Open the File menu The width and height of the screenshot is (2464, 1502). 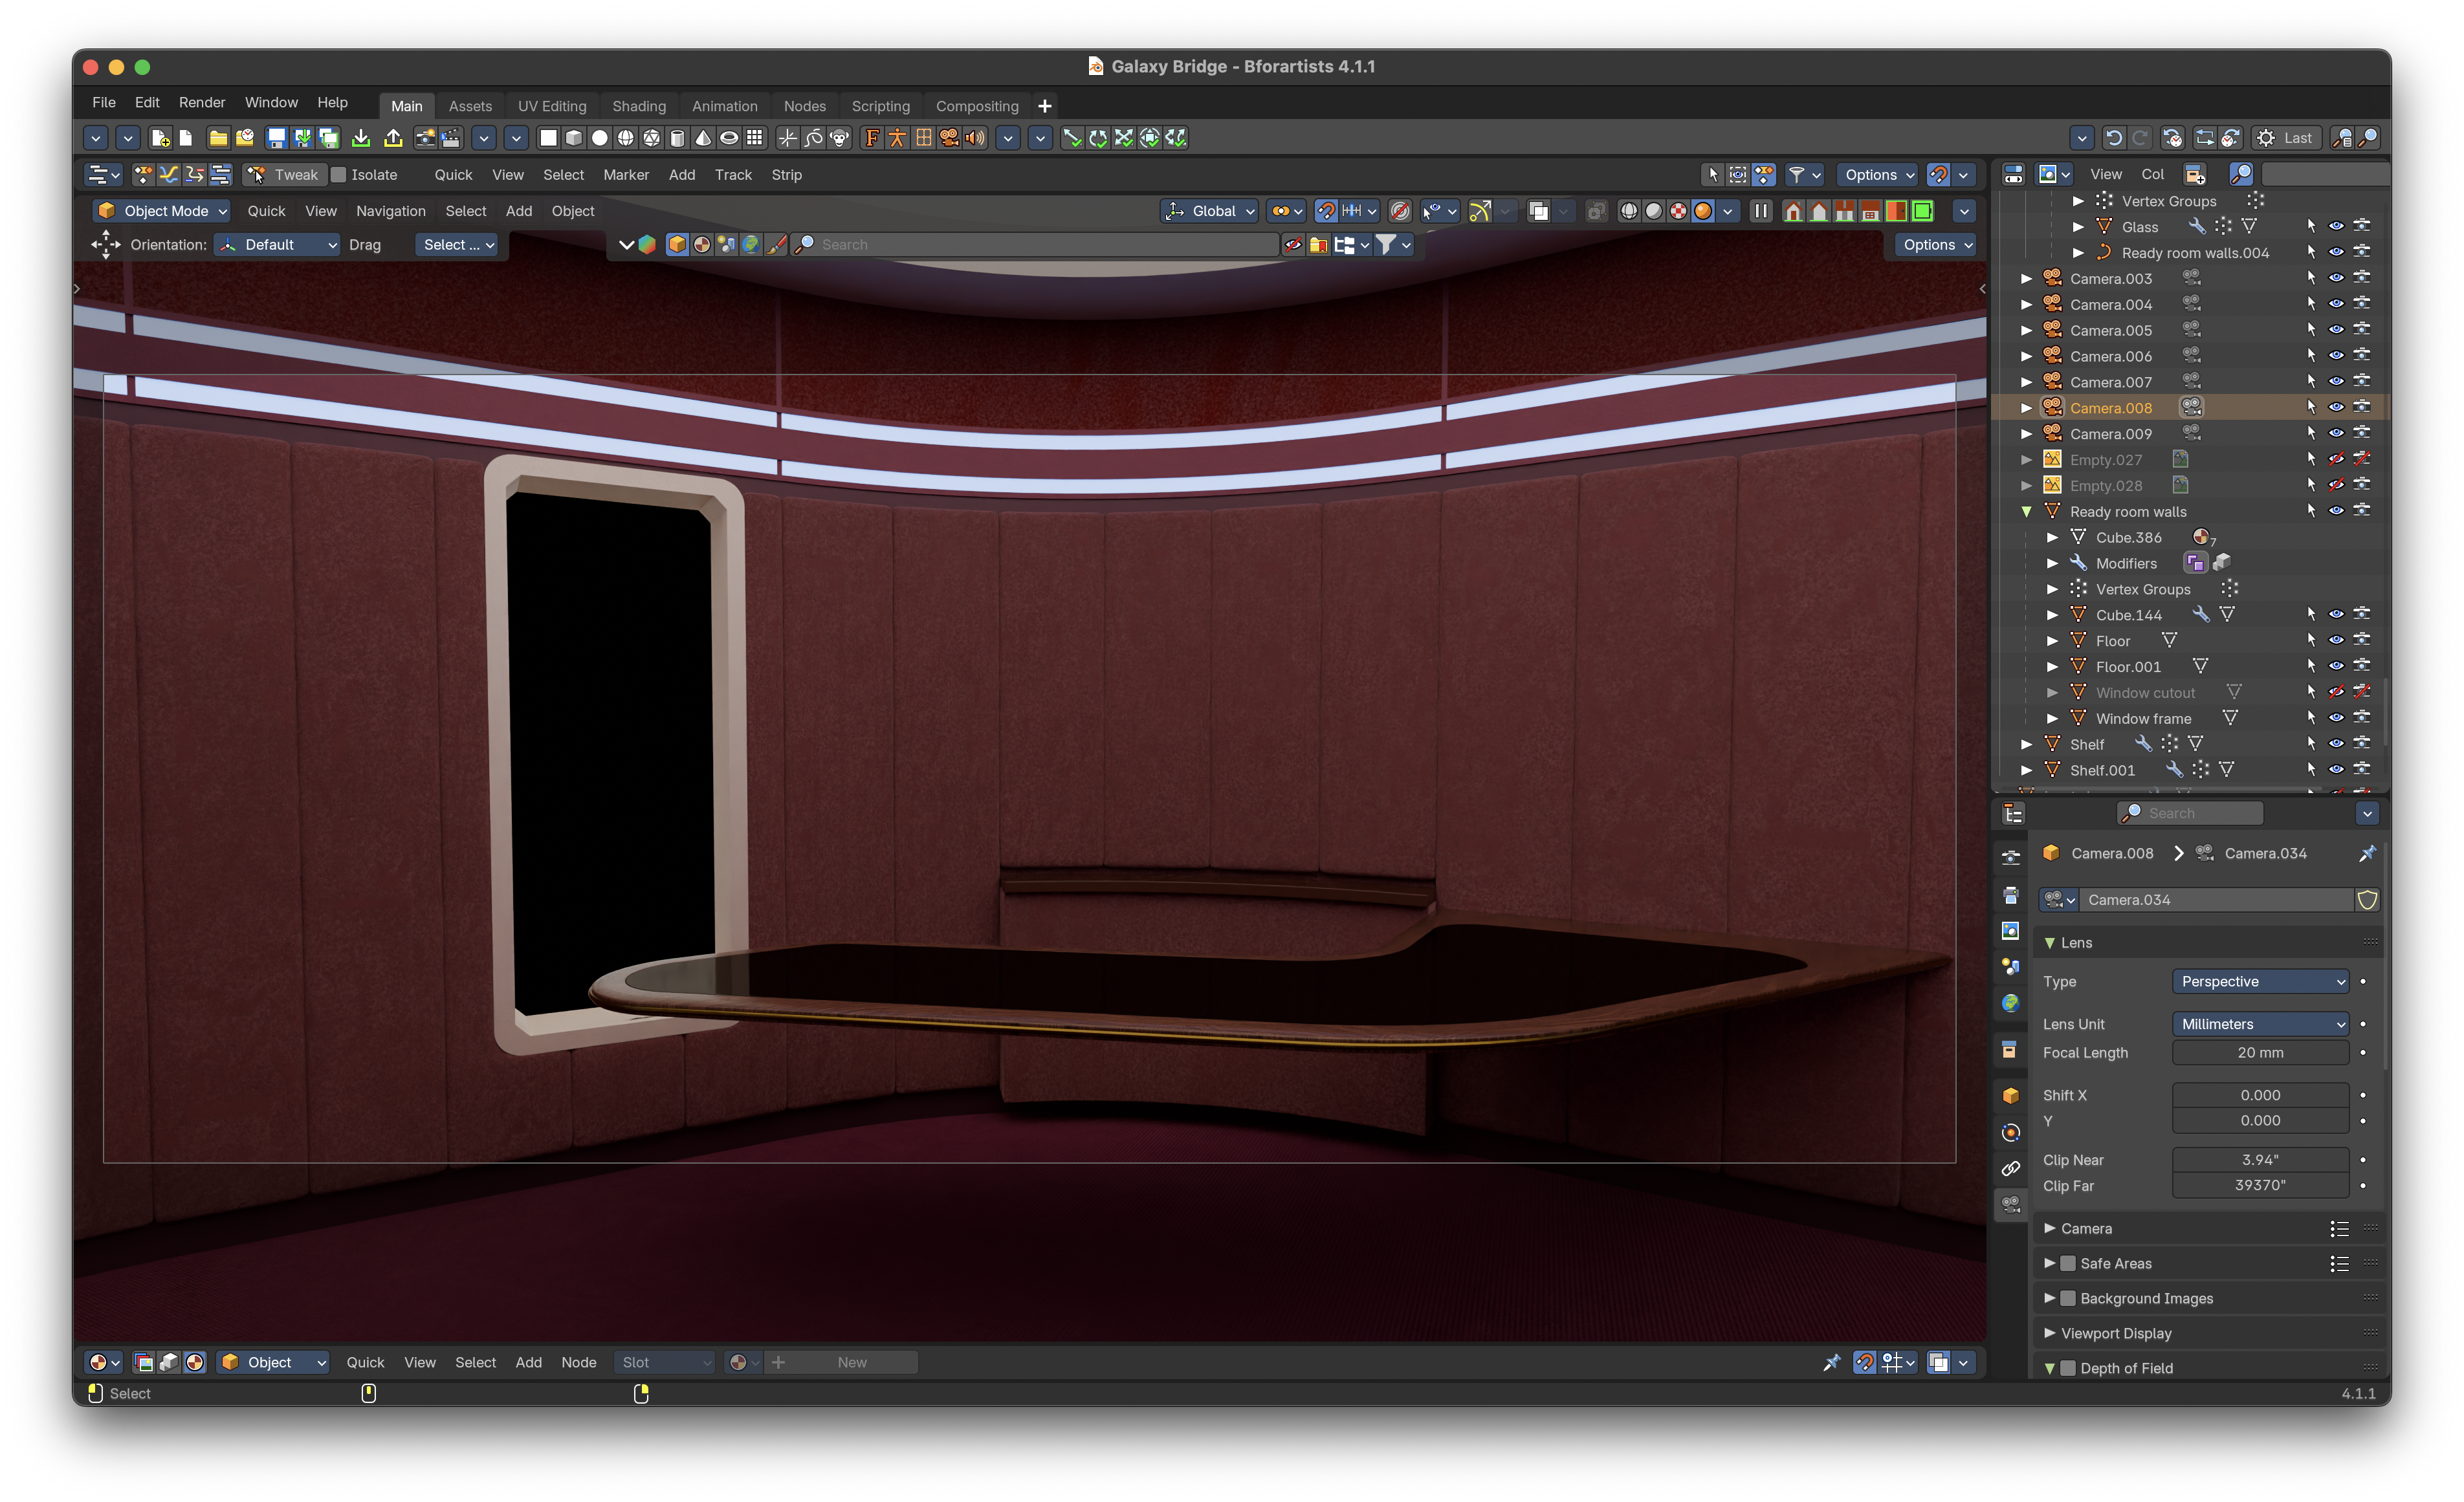(104, 102)
